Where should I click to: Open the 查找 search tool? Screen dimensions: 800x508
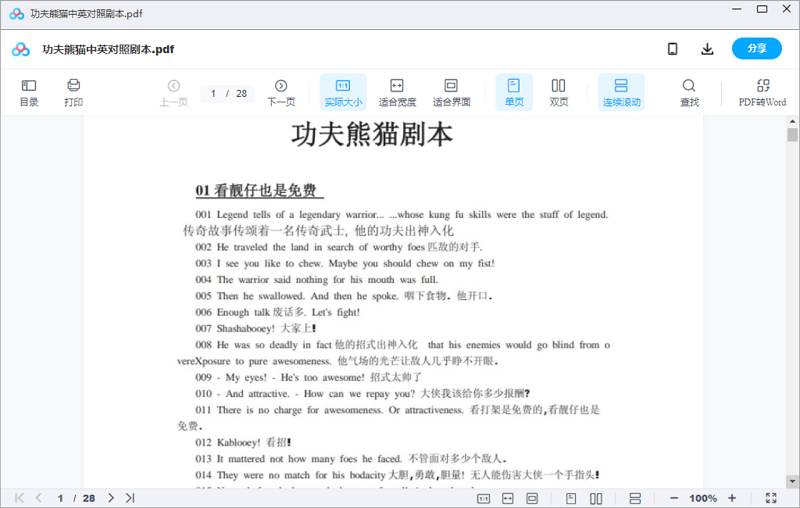coord(689,93)
